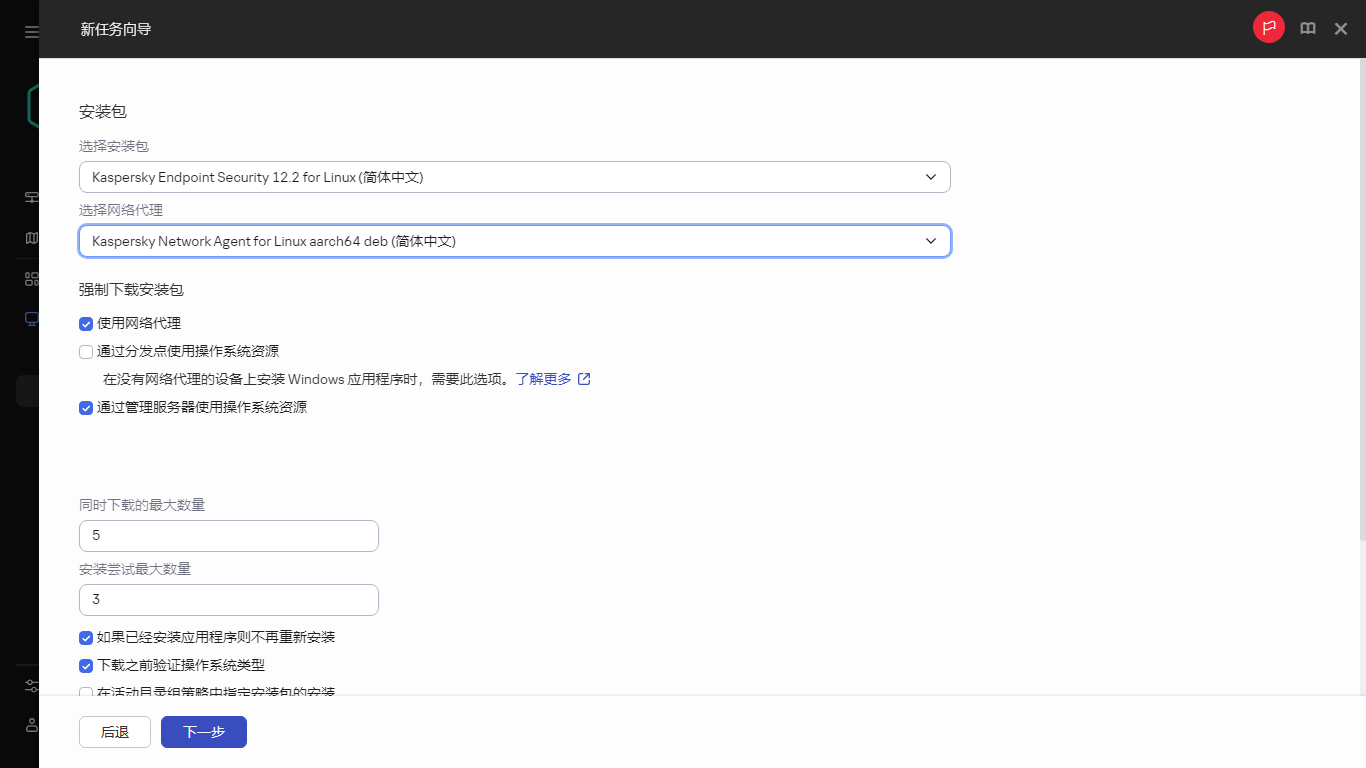
Task: Click the 下一步 button
Action: [x=203, y=731]
